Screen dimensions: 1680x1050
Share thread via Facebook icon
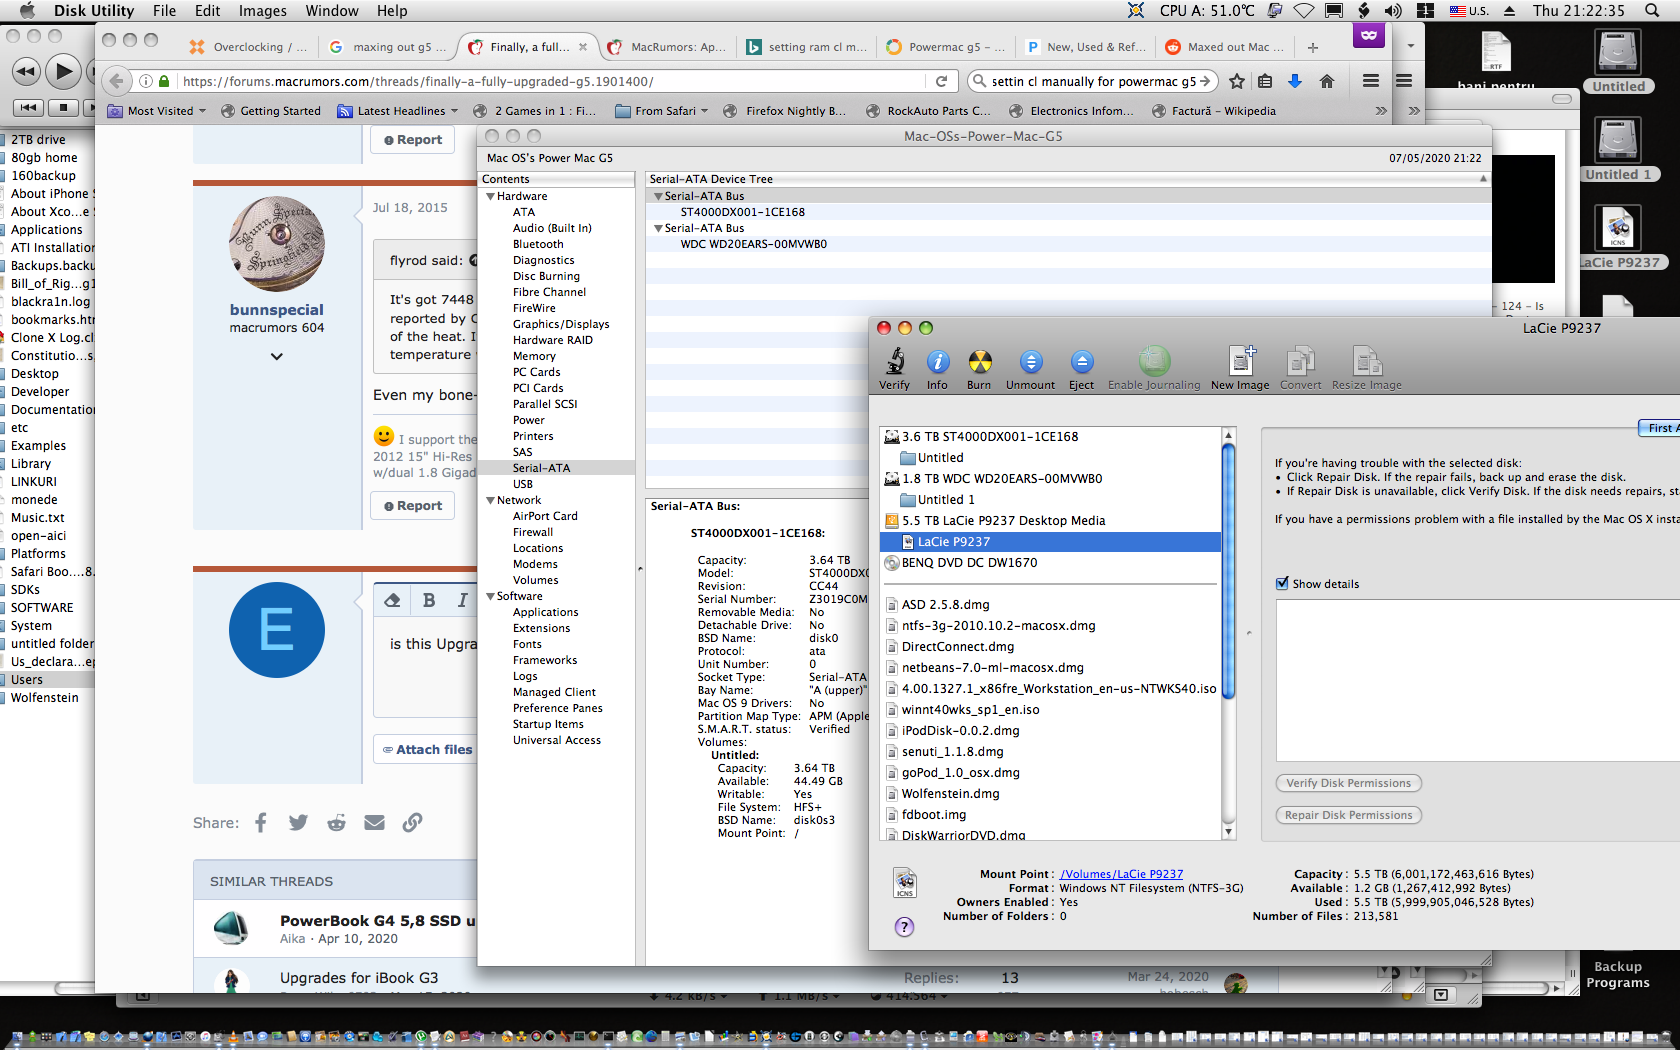pos(261,822)
